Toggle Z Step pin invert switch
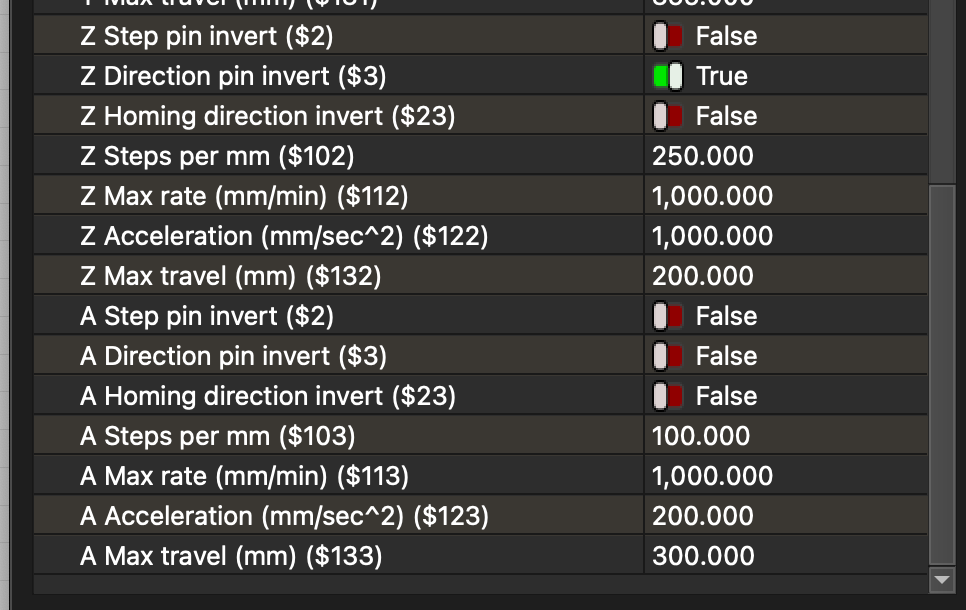The width and height of the screenshot is (966, 610). [x=667, y=37]
